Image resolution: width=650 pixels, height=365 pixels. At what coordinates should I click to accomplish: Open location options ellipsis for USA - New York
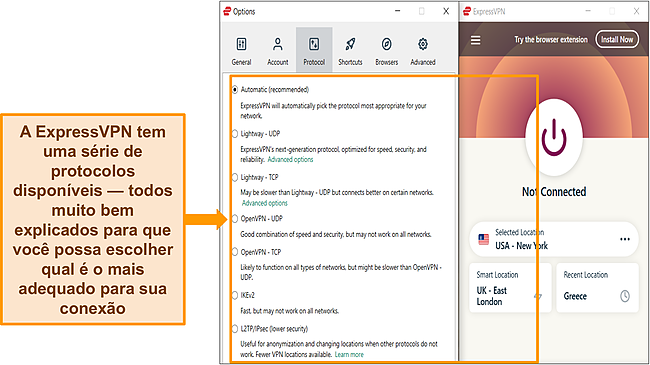(x=625, y=239)
